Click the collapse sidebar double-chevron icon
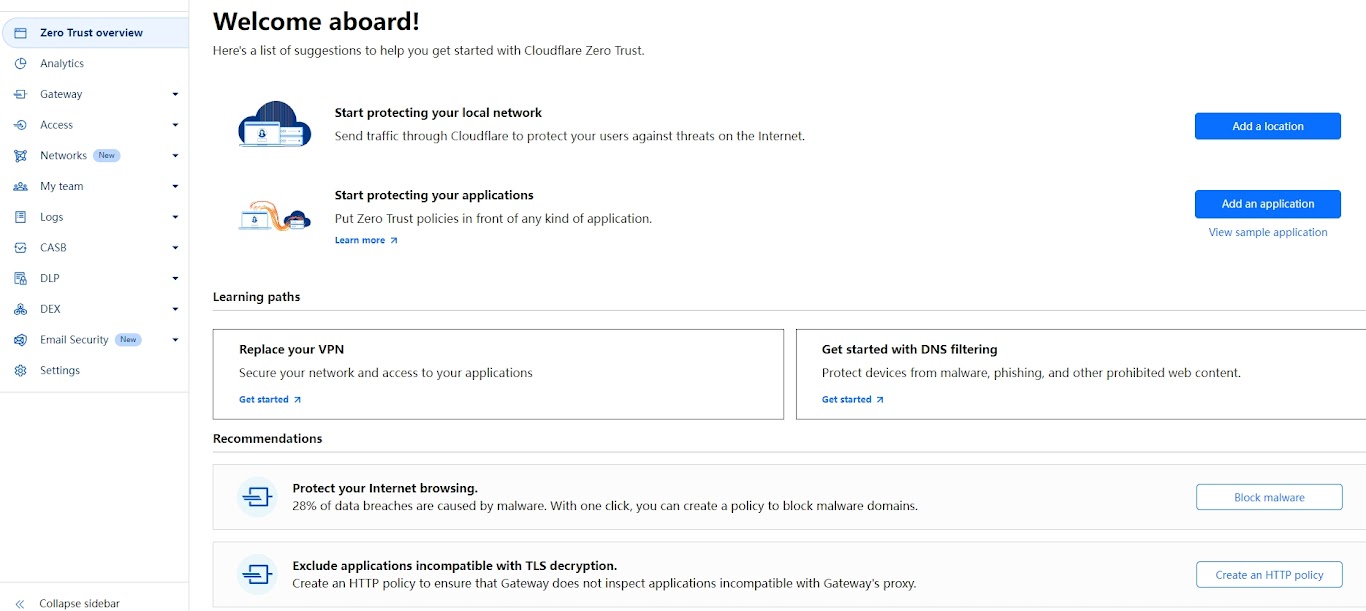Screen dimensions: 1366x611 (x=20, y=604)
